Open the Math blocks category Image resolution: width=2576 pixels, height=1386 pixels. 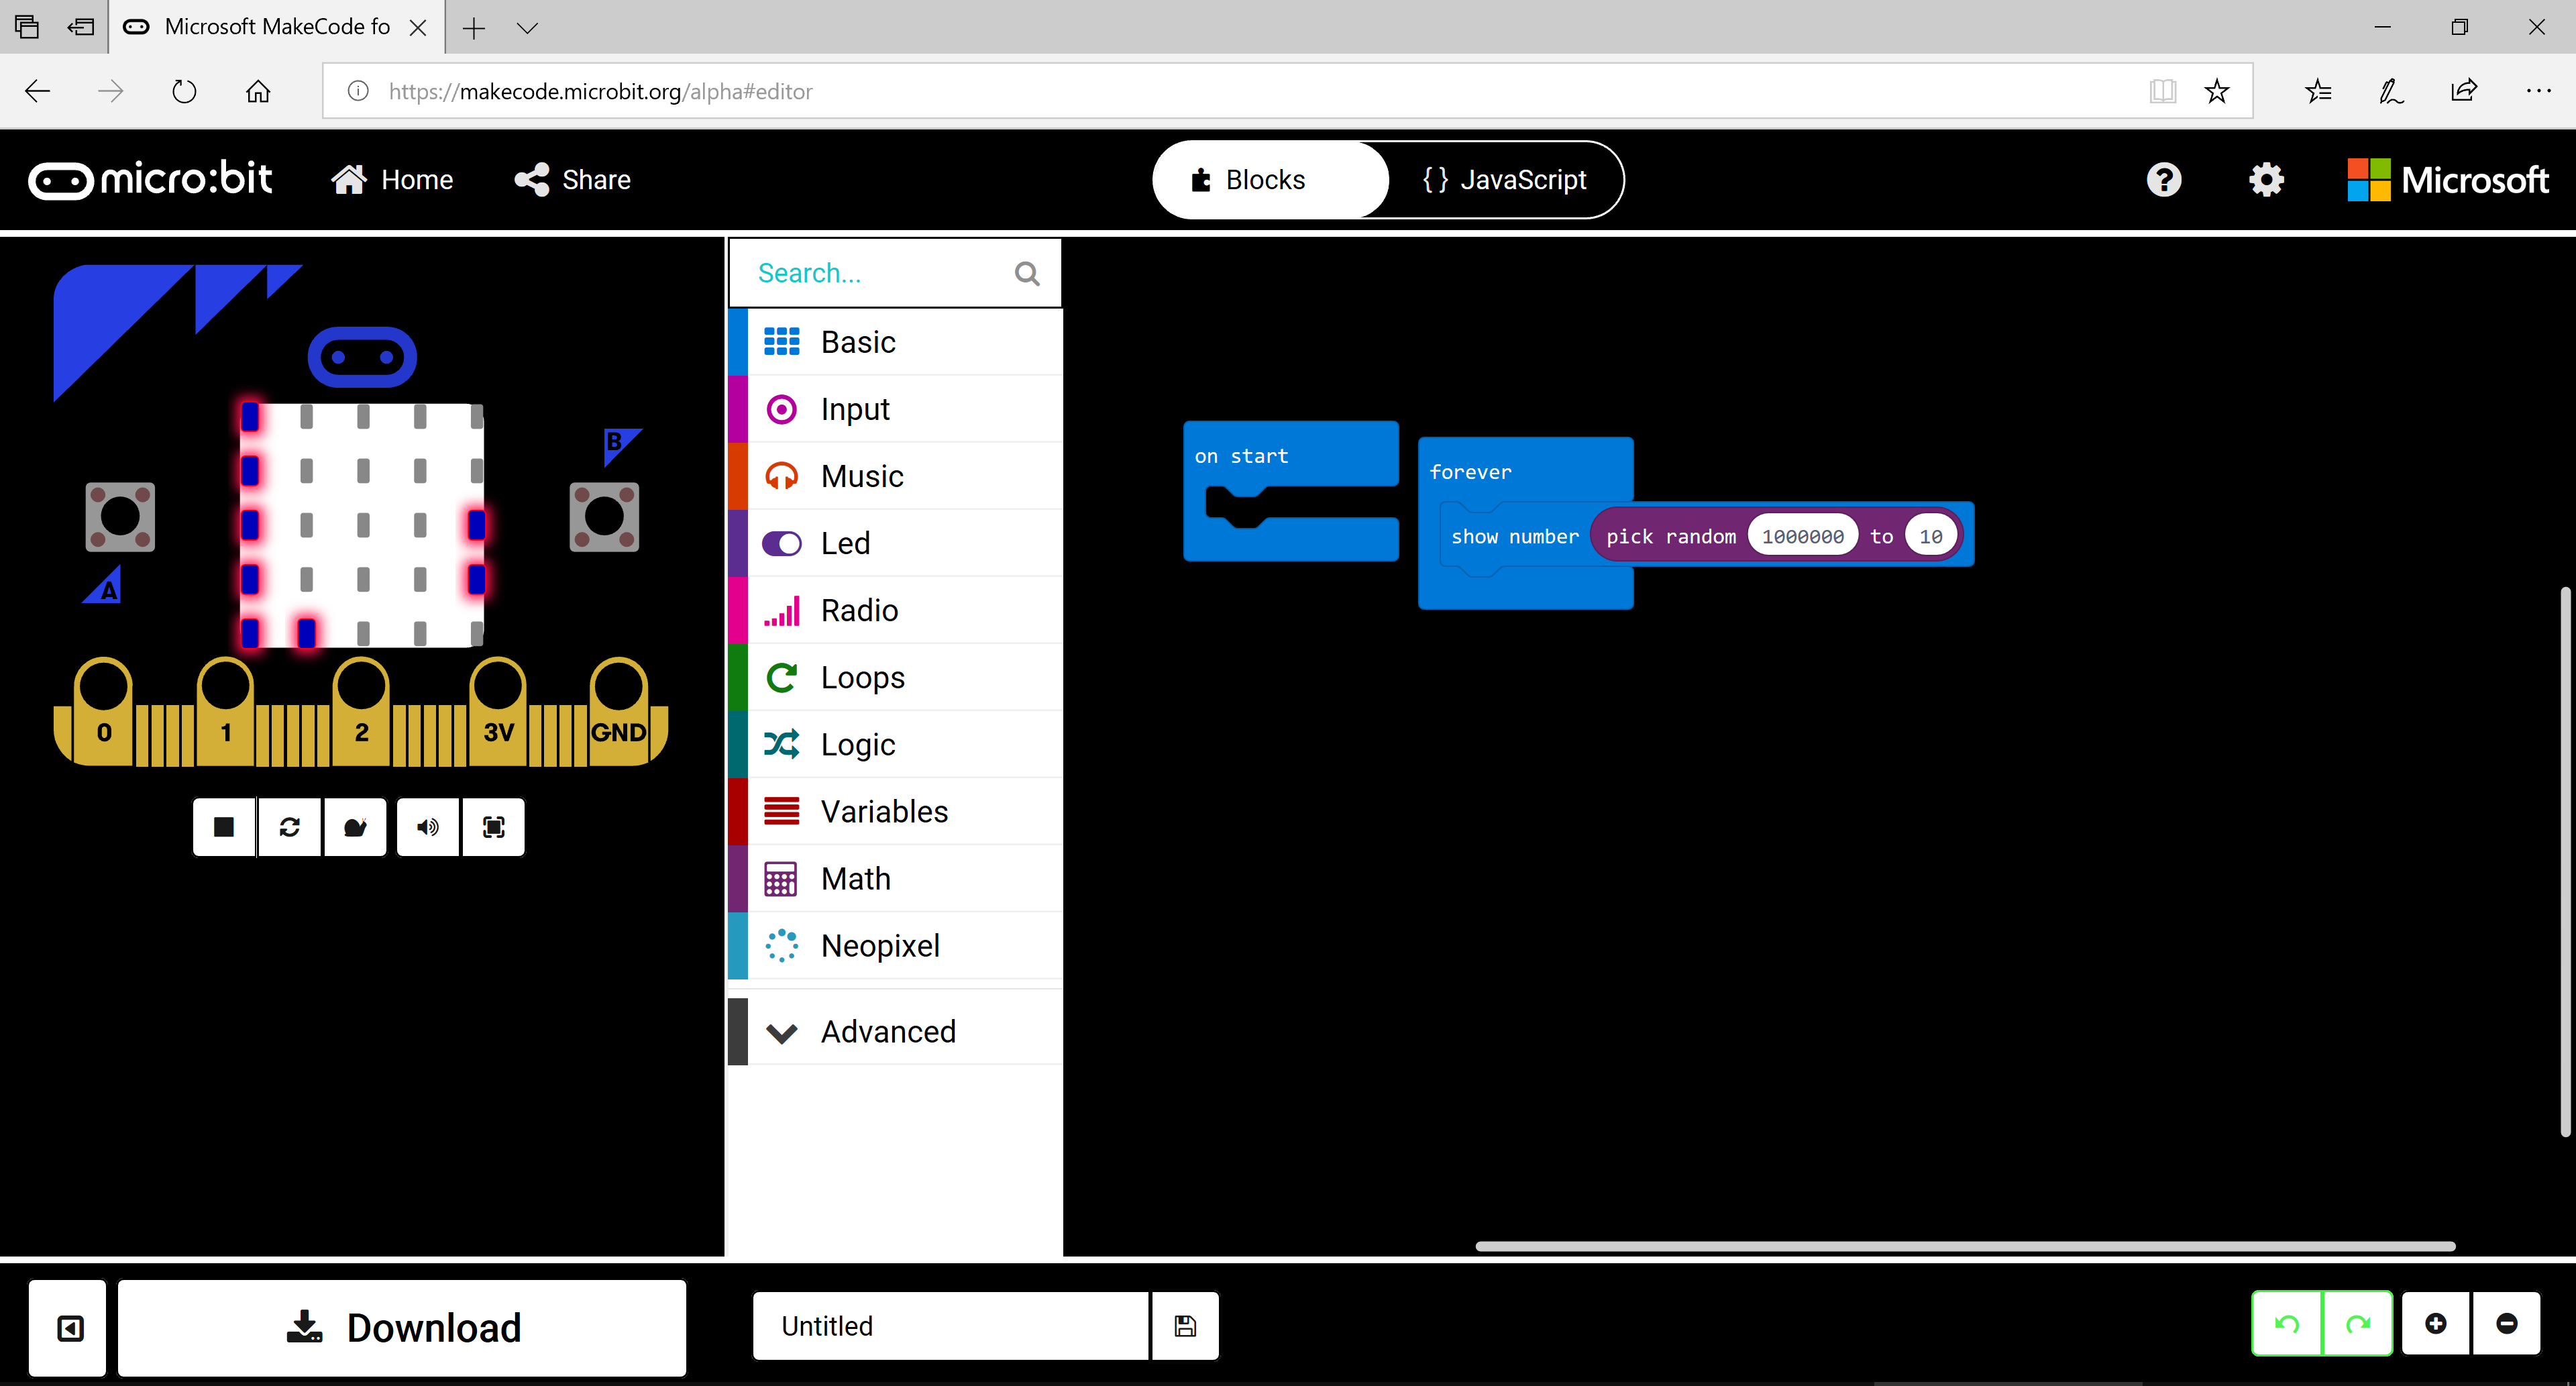coord(855,877)
